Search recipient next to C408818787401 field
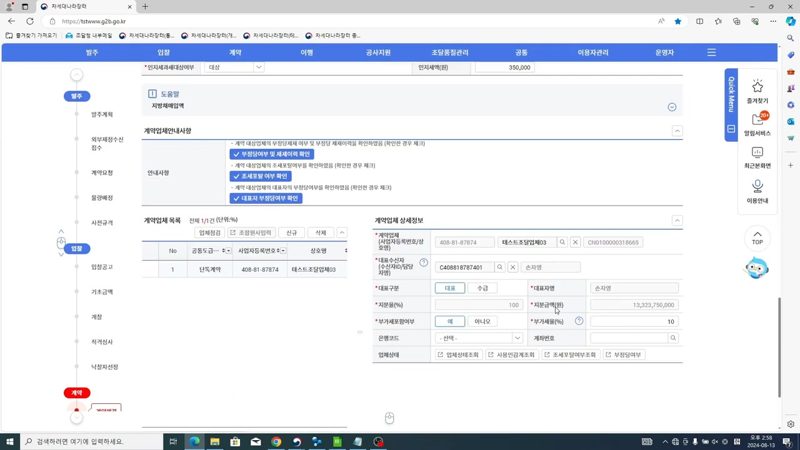This screenshot has height=450, width=800. pos(499,267)
